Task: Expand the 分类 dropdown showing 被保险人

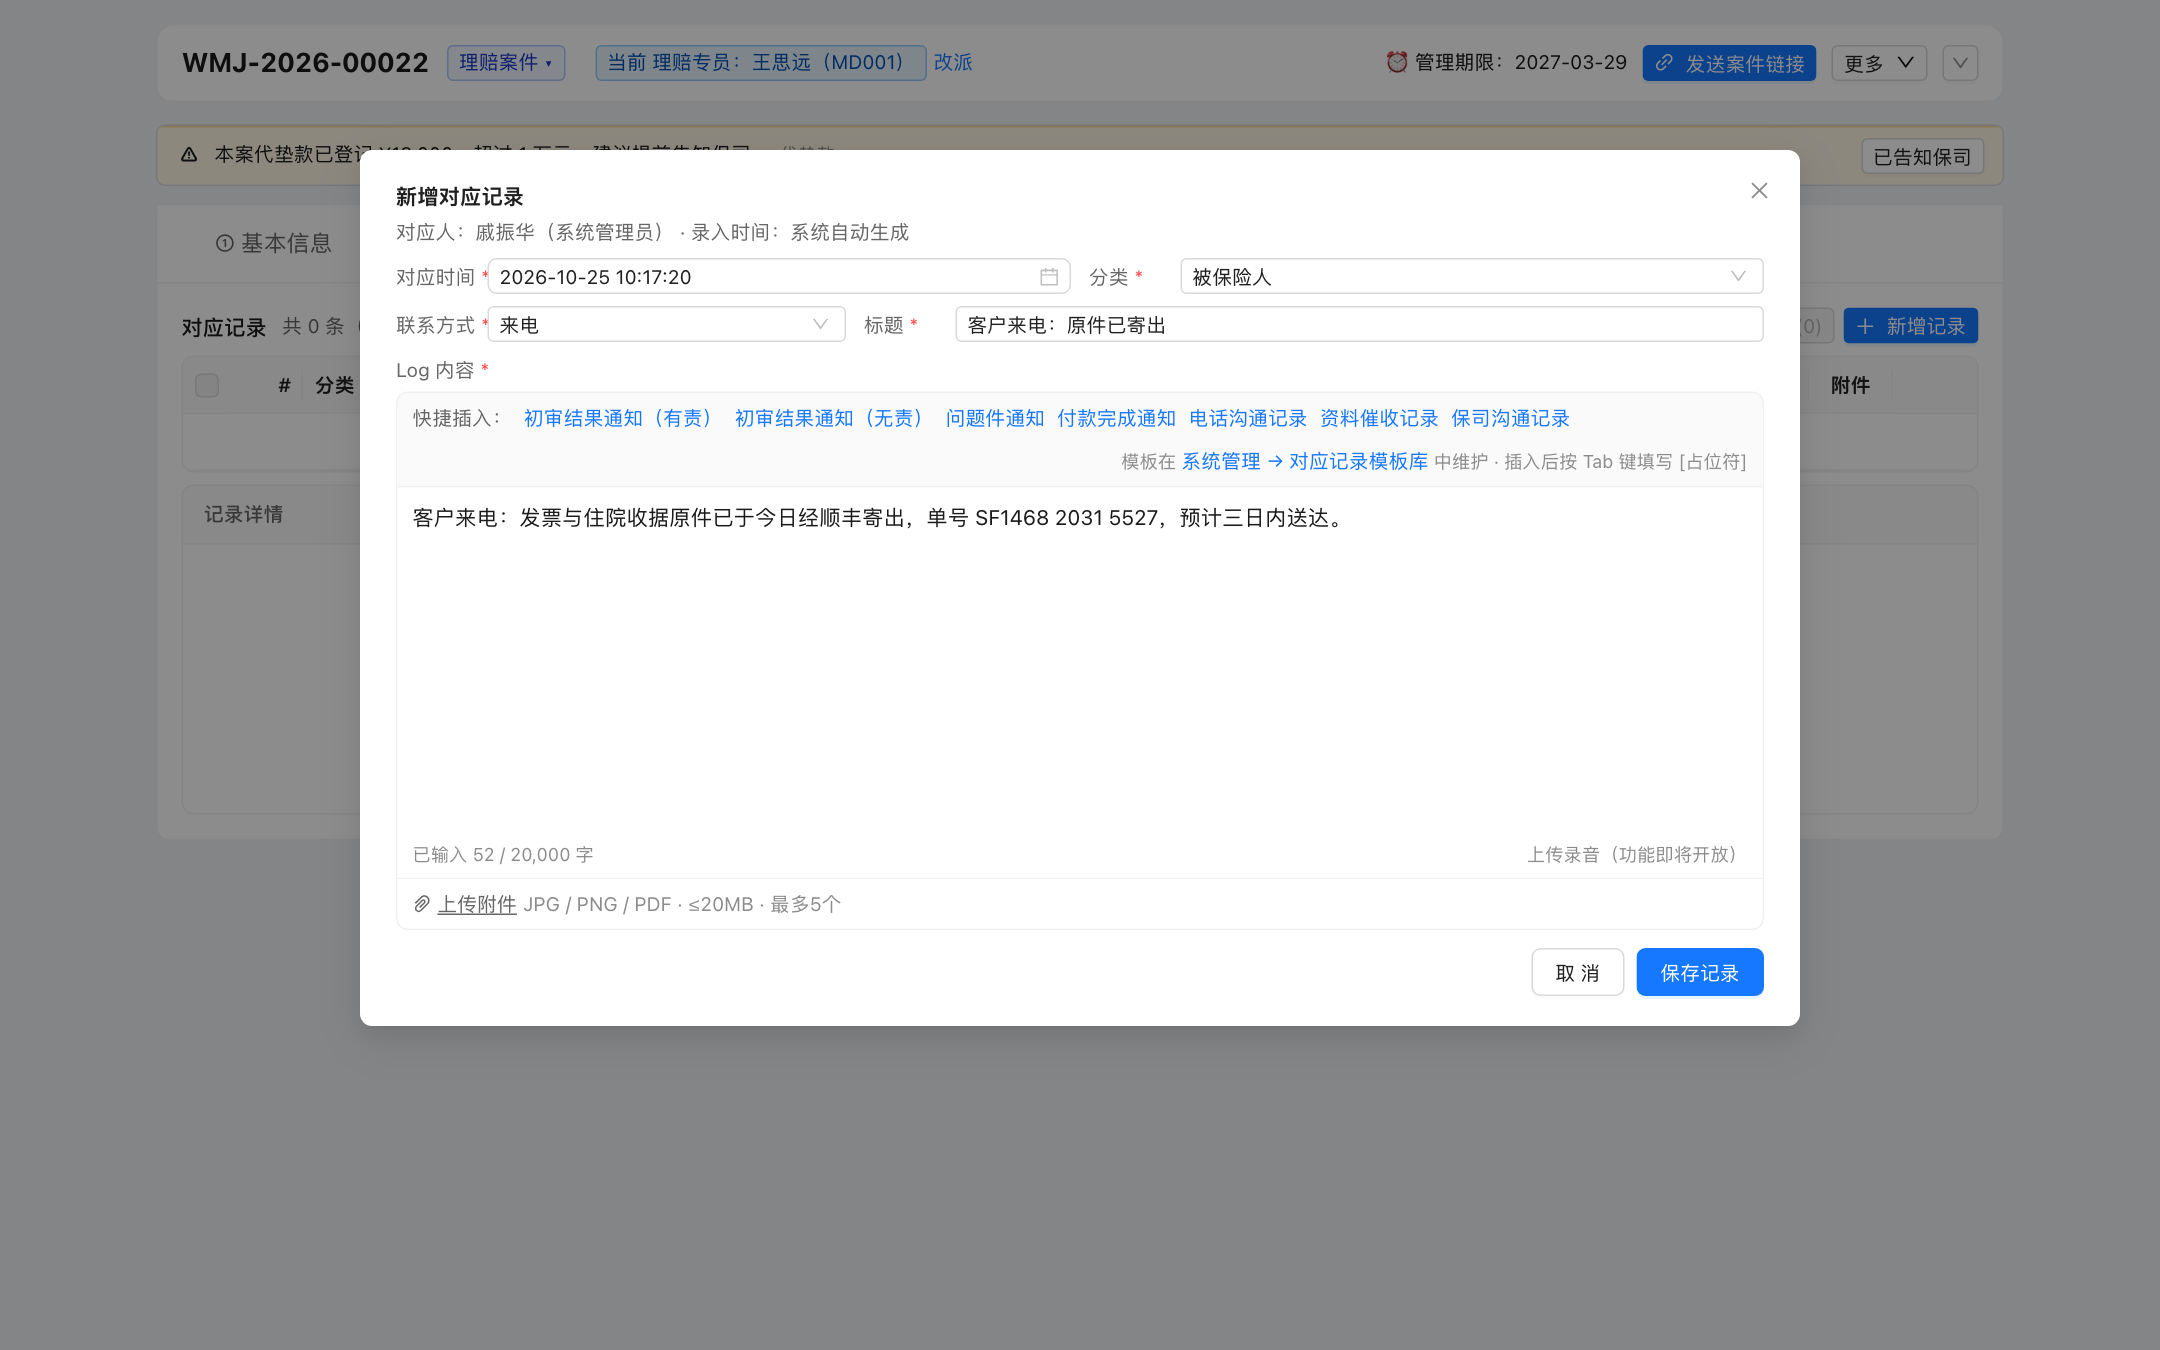Action: pyautogui.click(x=1471, y=276)
